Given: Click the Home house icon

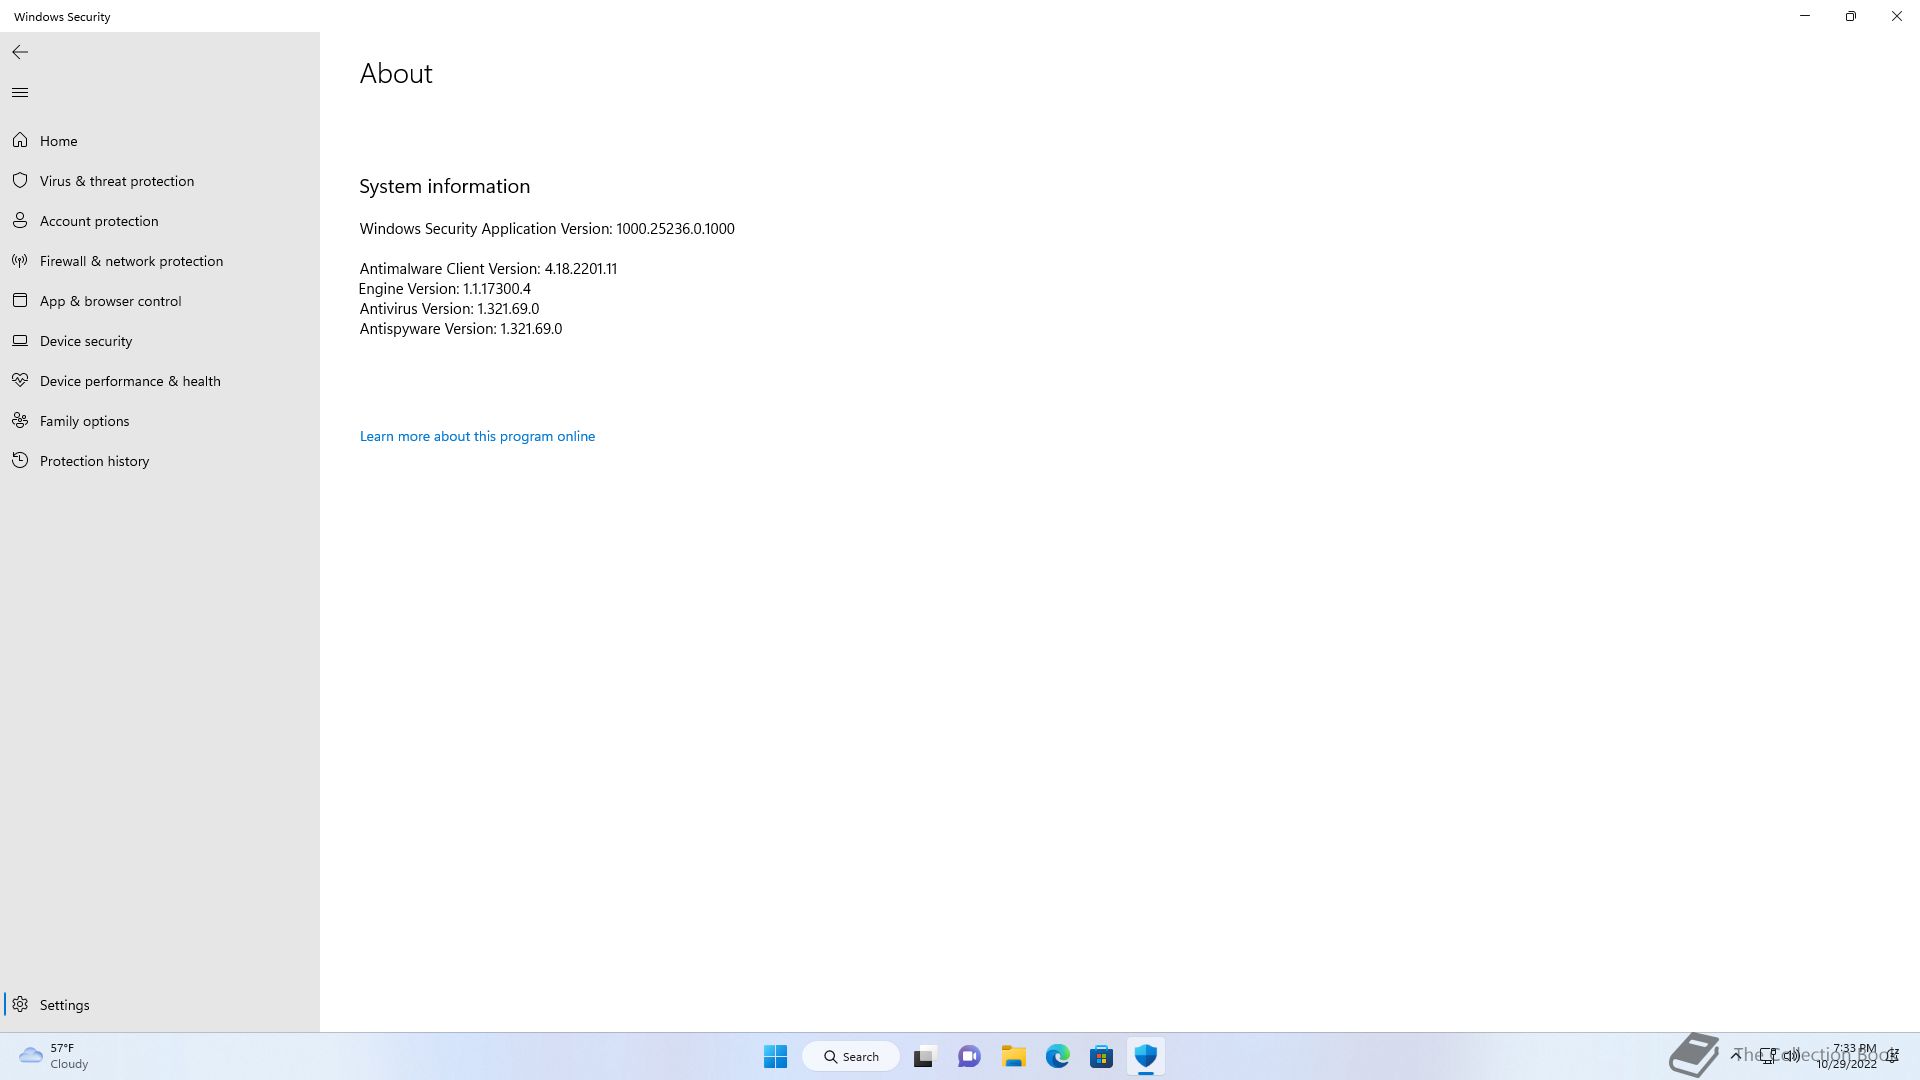Looking at the screenshot, I should (20, 141).
